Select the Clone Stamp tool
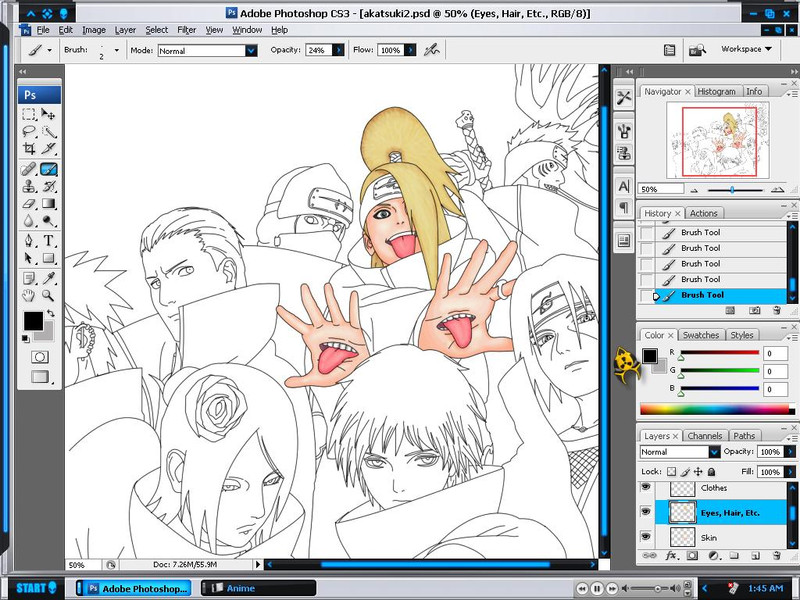800x600 pixels. click(29, 186)
